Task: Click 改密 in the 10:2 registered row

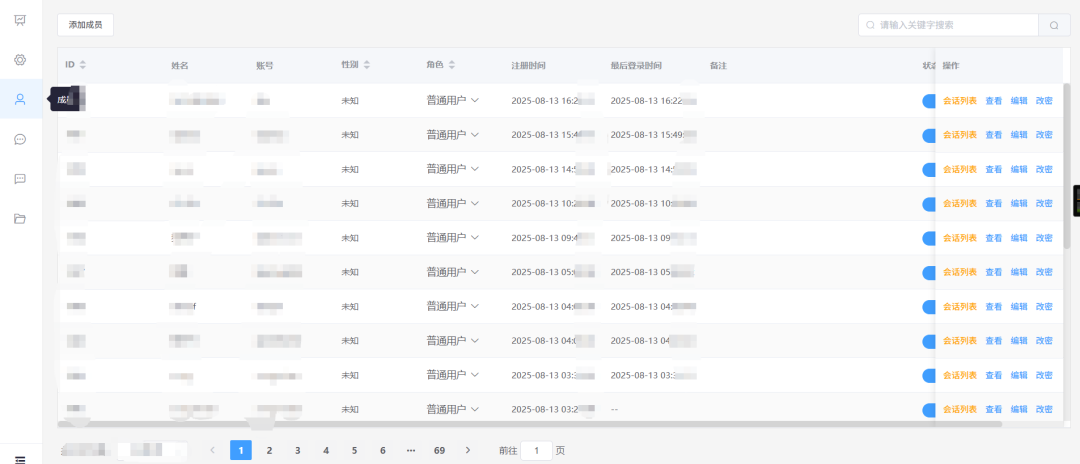Action: click(x=1043, y=203)
